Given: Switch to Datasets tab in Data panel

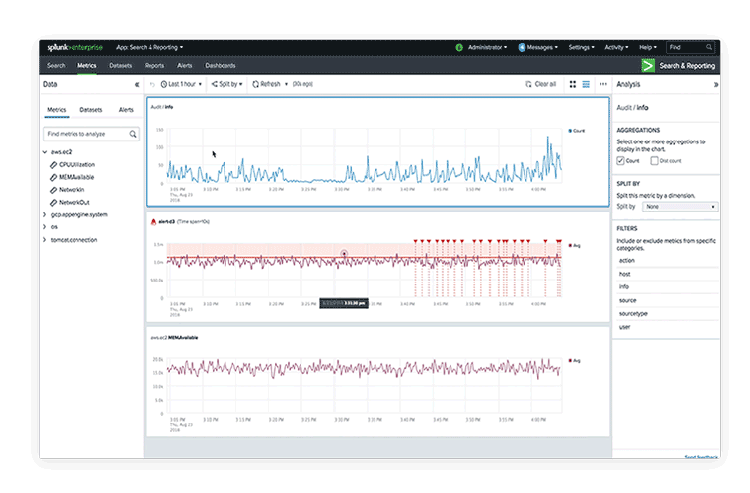Looking at the screenshot, I should click(x=90, y=109).
